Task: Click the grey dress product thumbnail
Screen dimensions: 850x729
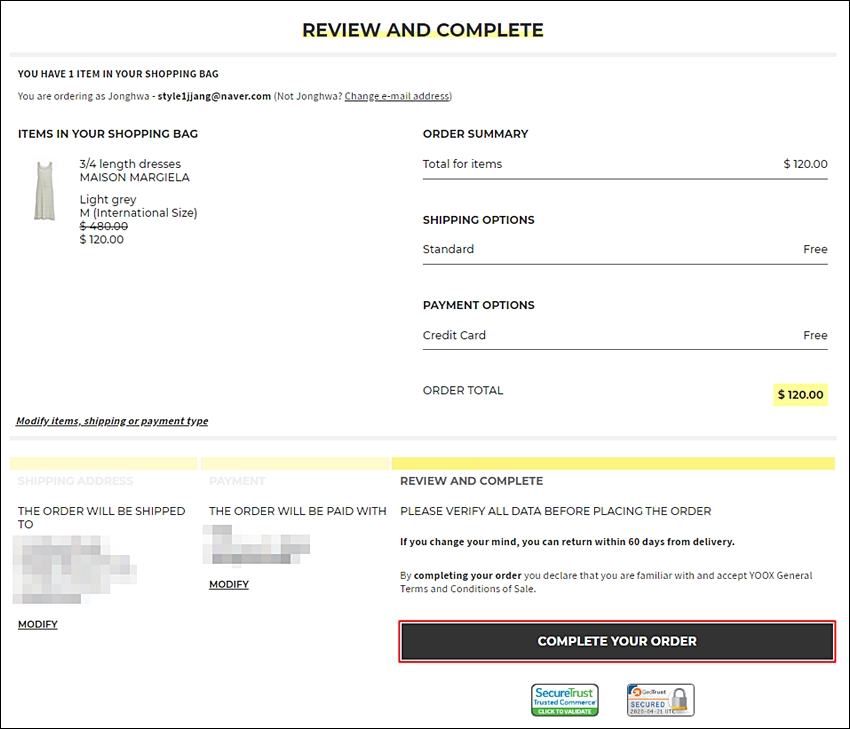Action: 44,191
